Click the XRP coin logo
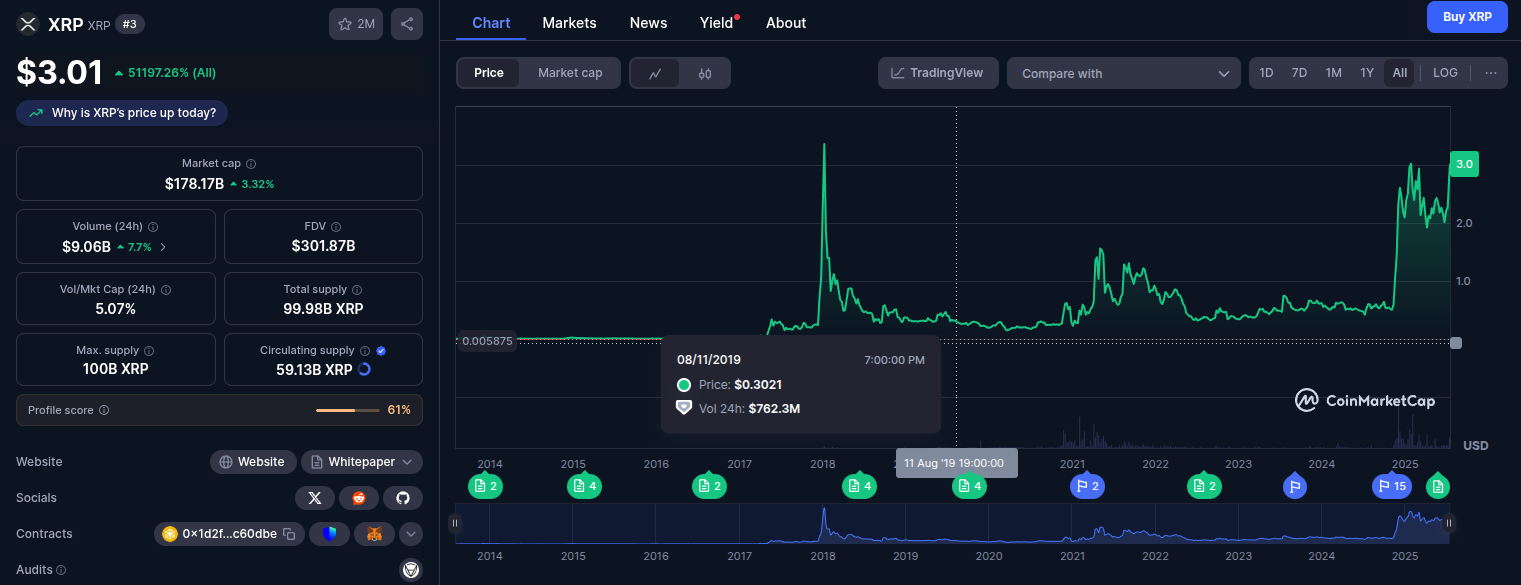Screen dimensions: 1521x585 tap(28, 24)
